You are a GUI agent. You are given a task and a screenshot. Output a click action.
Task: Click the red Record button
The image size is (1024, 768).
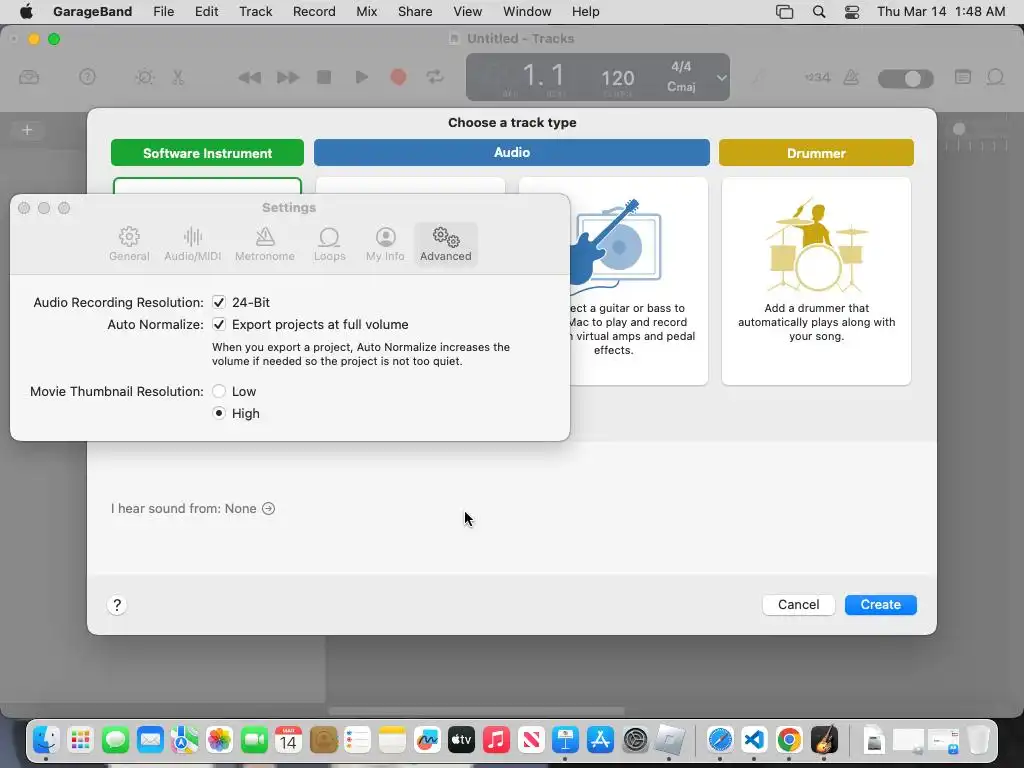tap(398, 77)
